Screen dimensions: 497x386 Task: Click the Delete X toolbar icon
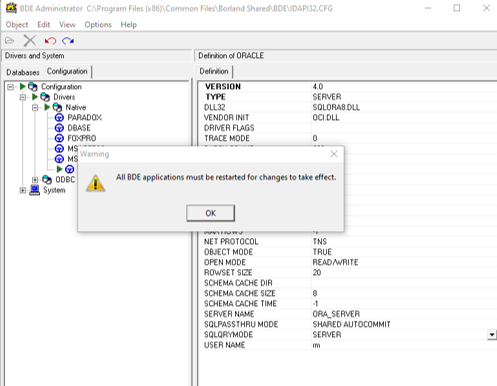tap(30, 41)
